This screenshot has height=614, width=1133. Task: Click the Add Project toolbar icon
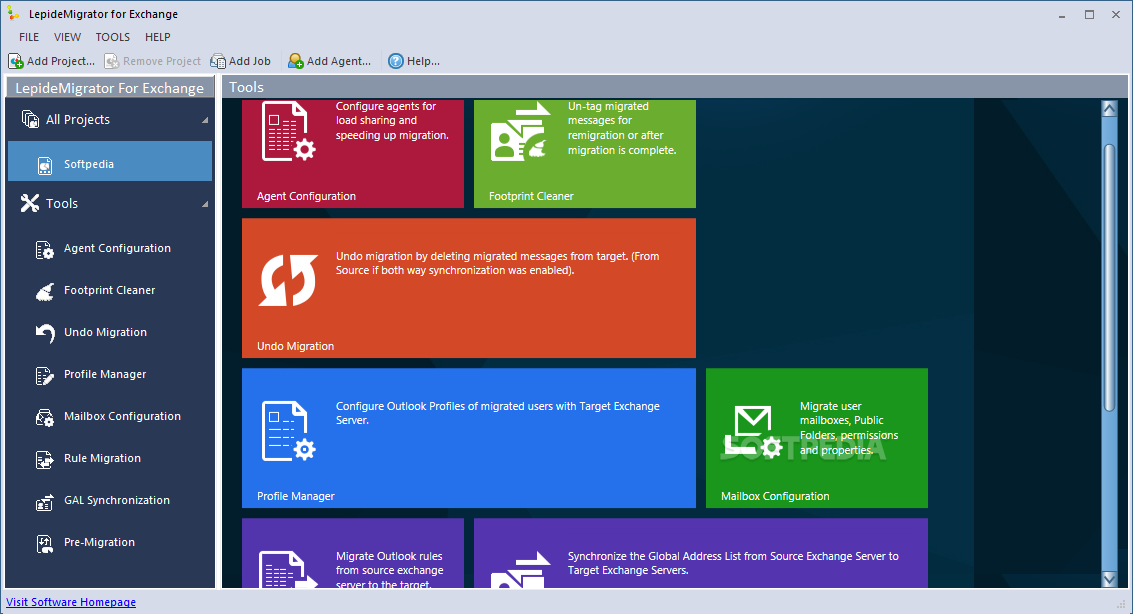[x=15, y=61]
